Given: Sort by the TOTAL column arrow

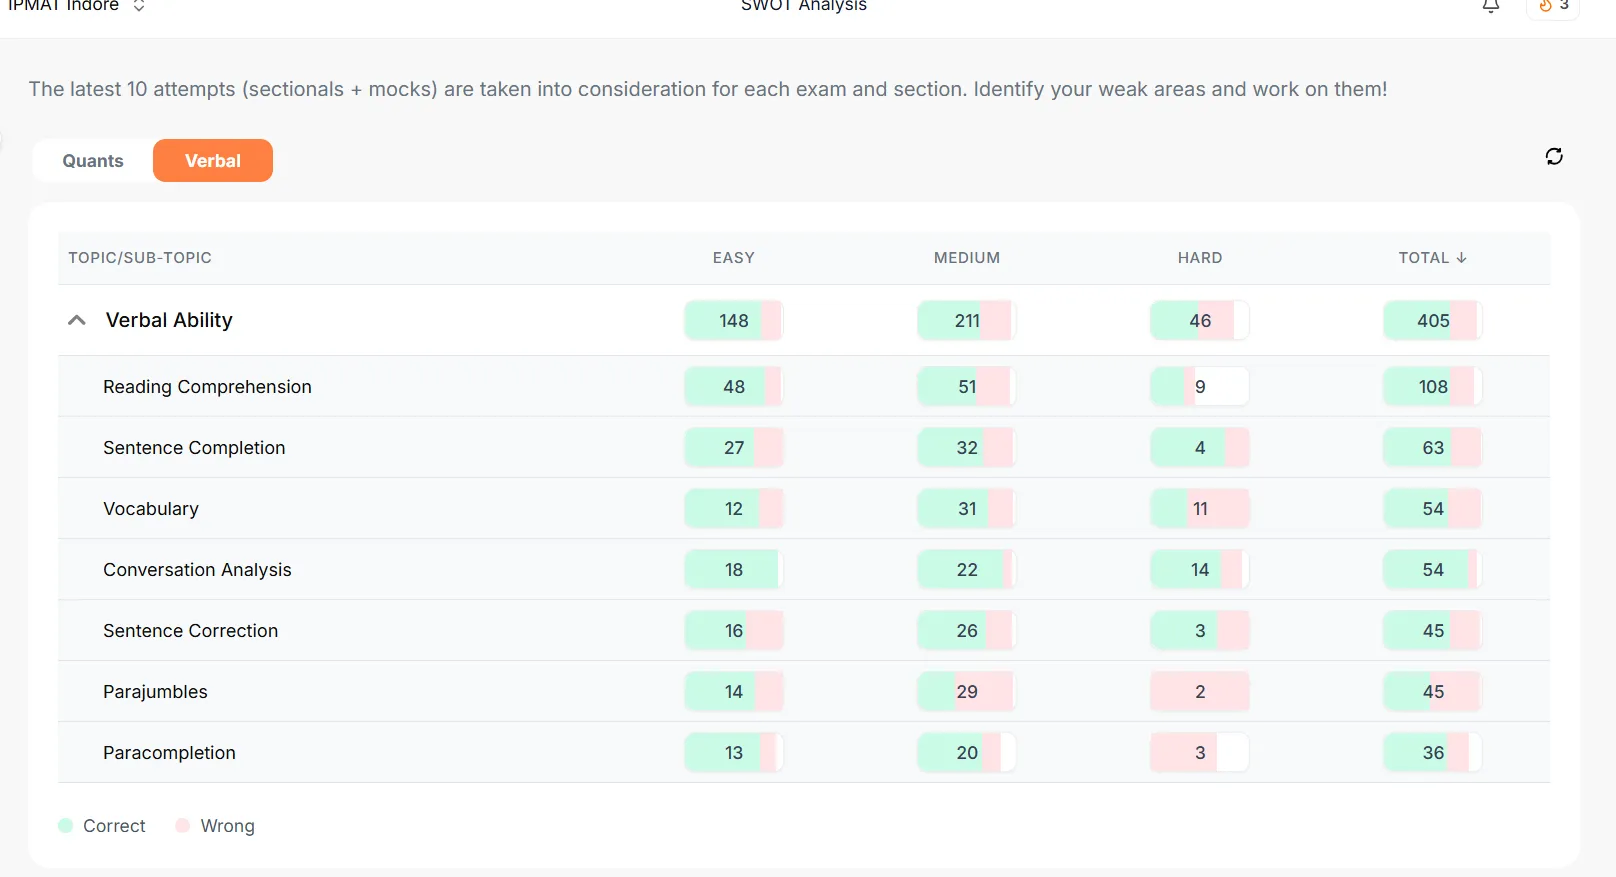Looking at the screenshot, I should point(1461,257).
